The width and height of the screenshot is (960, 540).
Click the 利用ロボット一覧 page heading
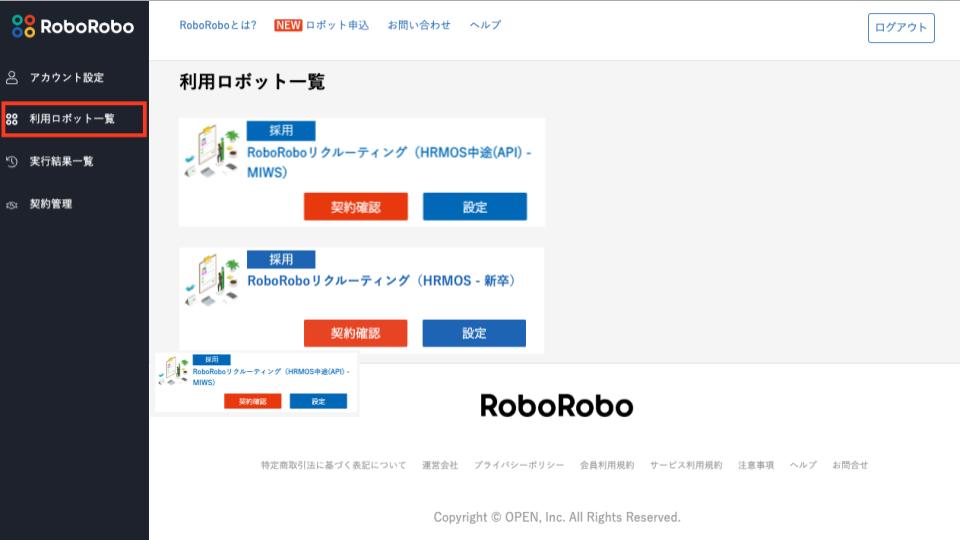[x=252, y=81]
